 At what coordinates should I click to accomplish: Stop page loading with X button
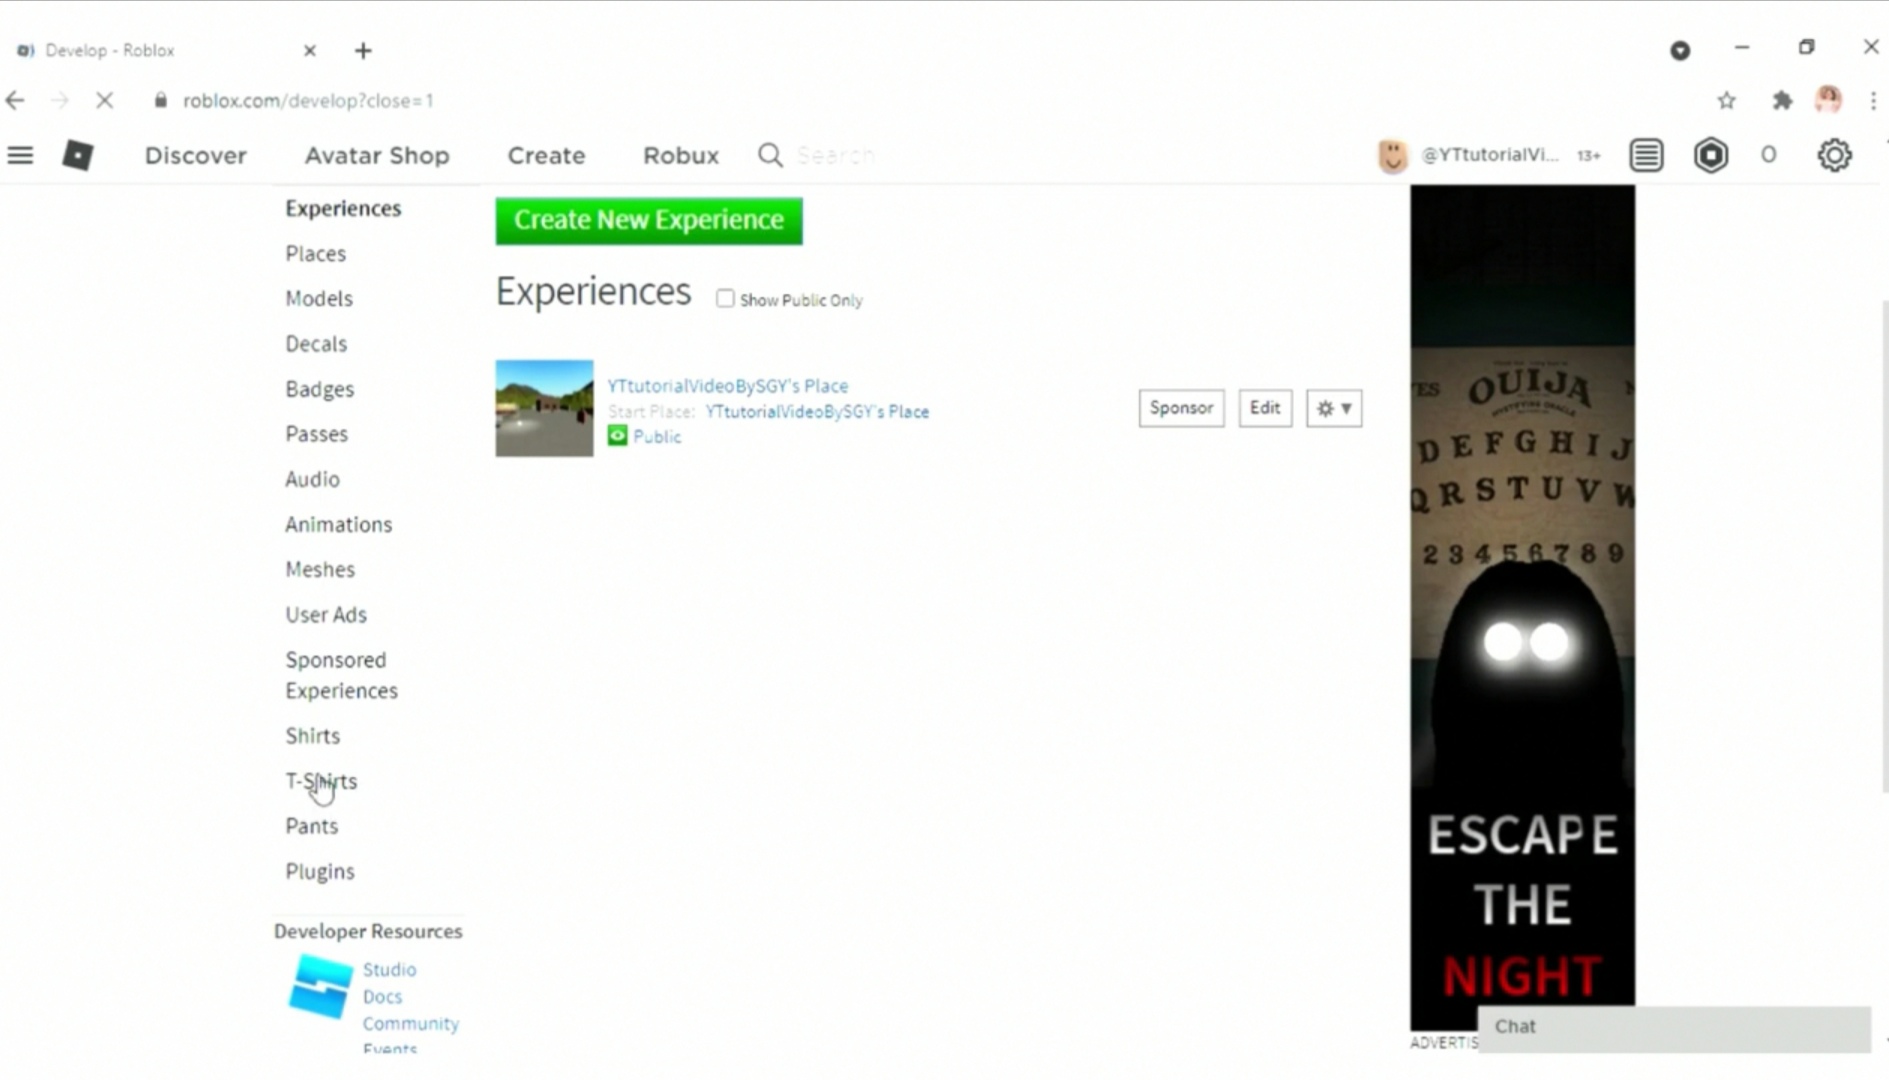point(105,100)
